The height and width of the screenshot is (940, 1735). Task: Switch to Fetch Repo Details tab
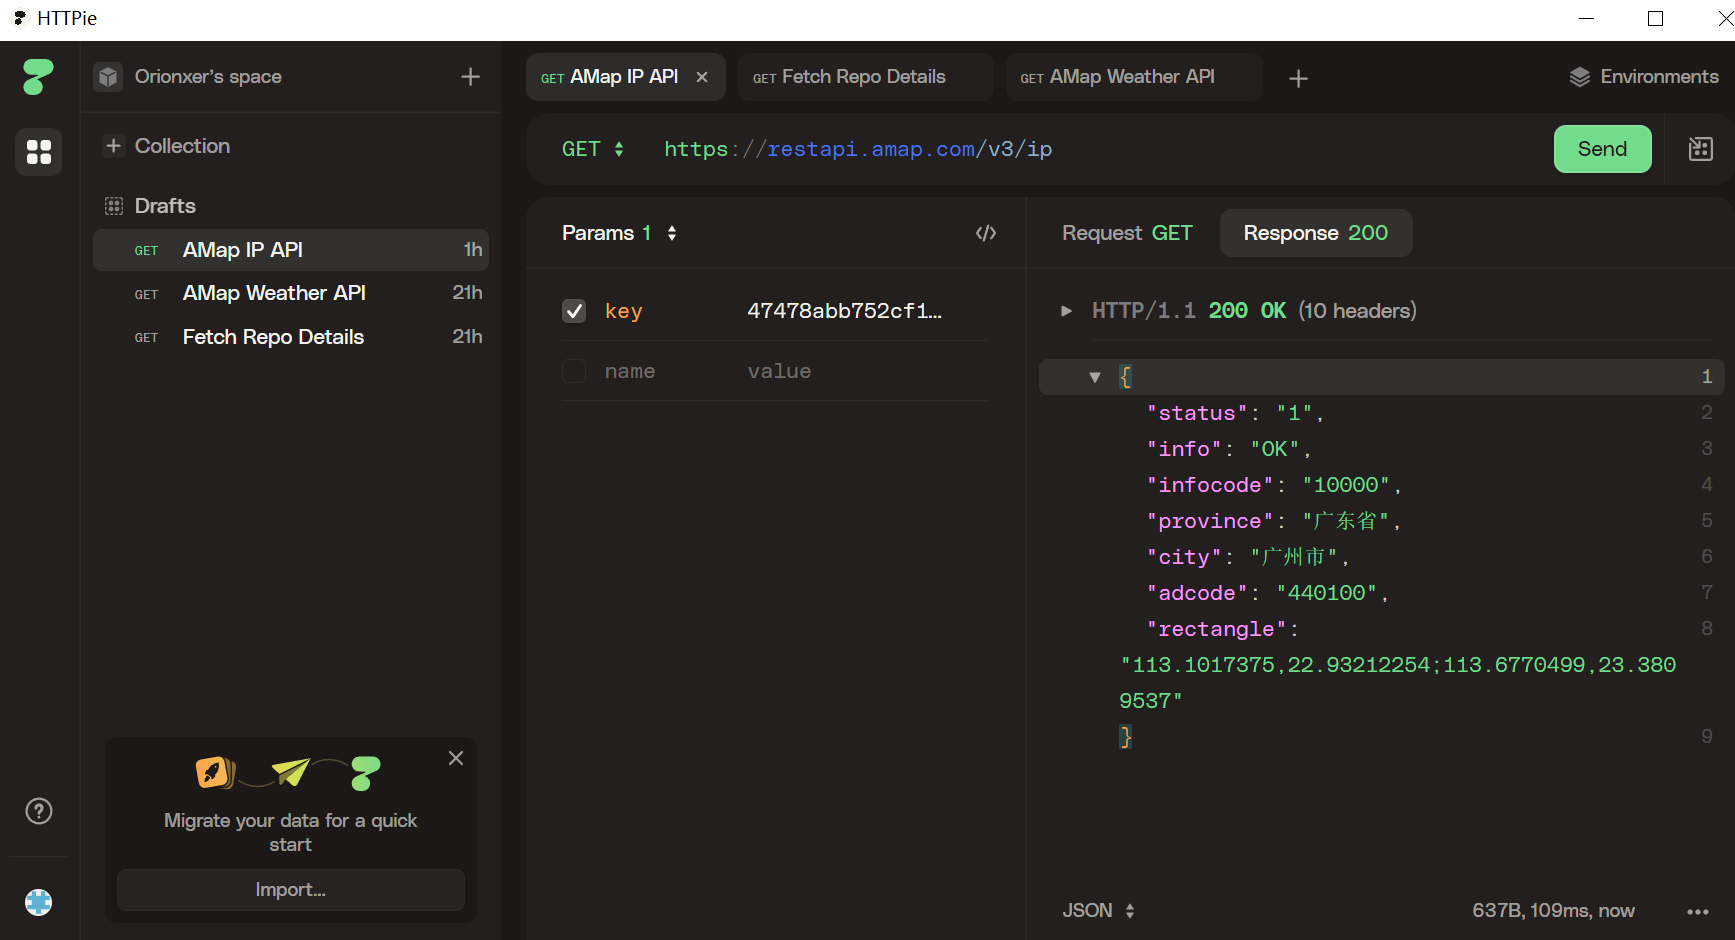click(865, 77)
